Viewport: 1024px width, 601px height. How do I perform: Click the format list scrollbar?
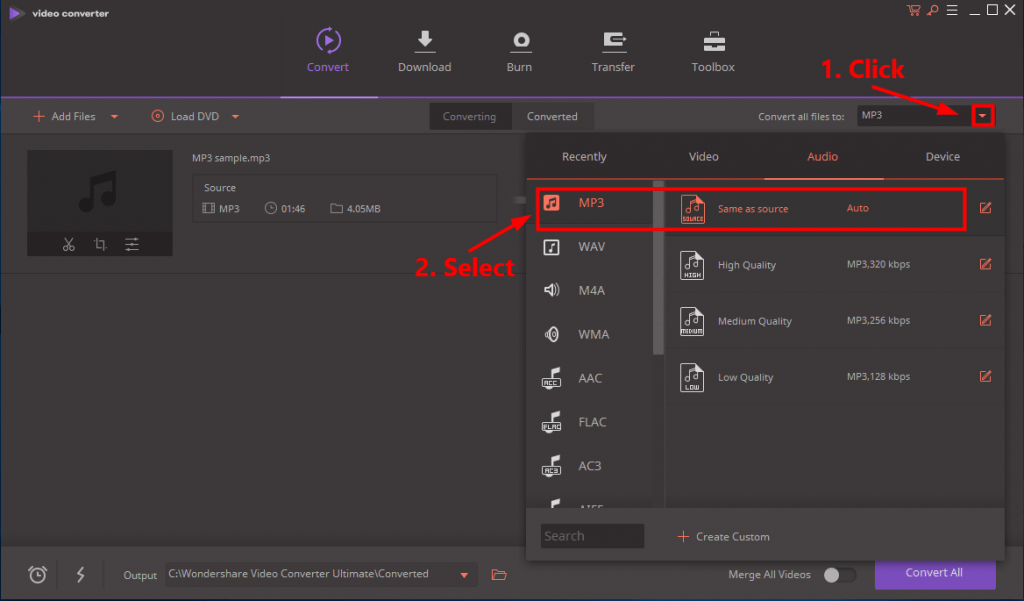tap(658, 268)
